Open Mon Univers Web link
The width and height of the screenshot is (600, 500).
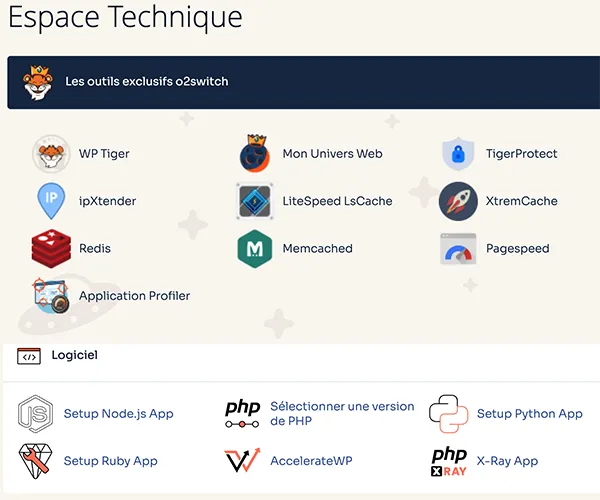333,153
